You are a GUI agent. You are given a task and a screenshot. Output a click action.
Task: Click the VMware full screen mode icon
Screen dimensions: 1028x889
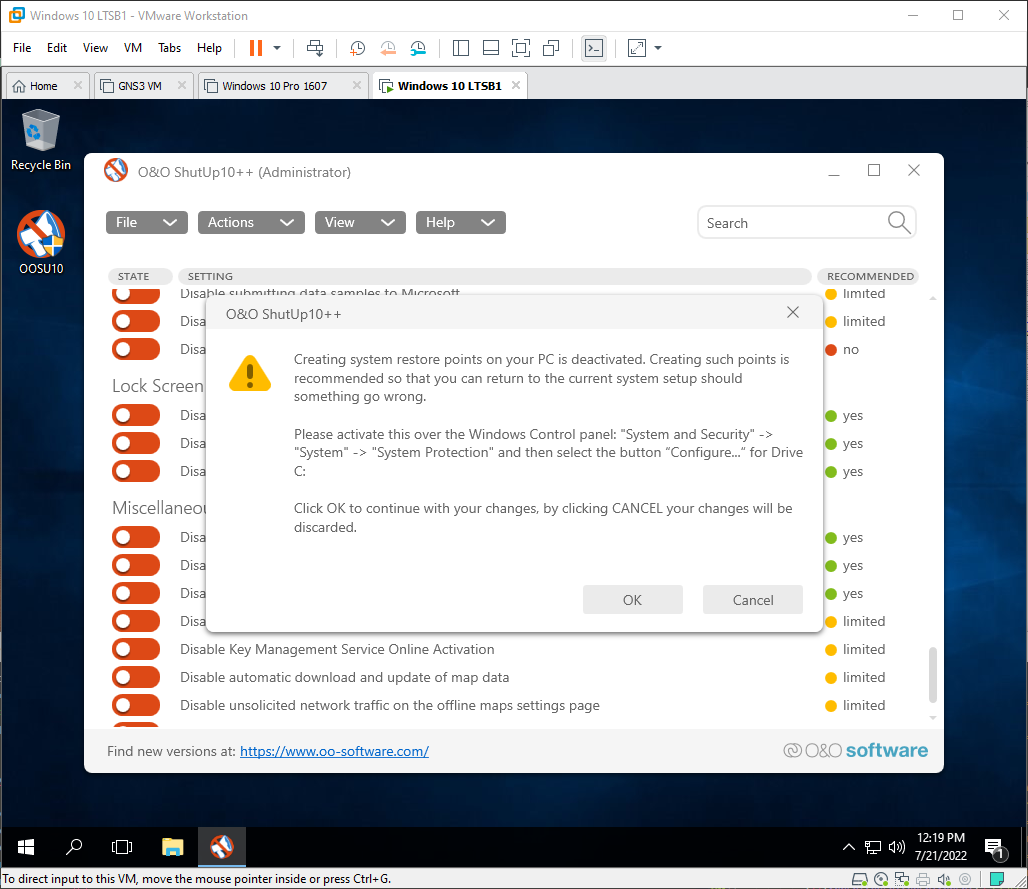click(521, 48)
